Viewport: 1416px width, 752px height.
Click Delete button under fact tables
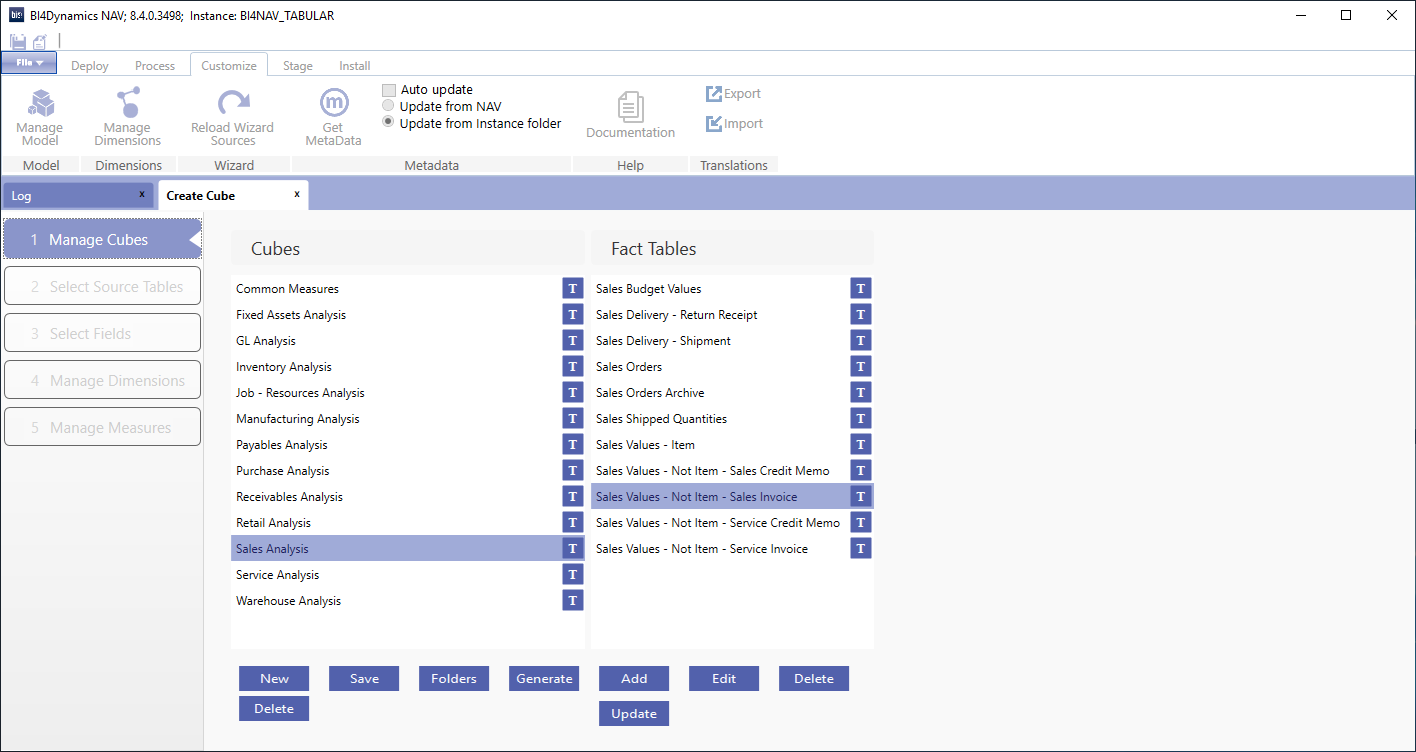(814, 679)
